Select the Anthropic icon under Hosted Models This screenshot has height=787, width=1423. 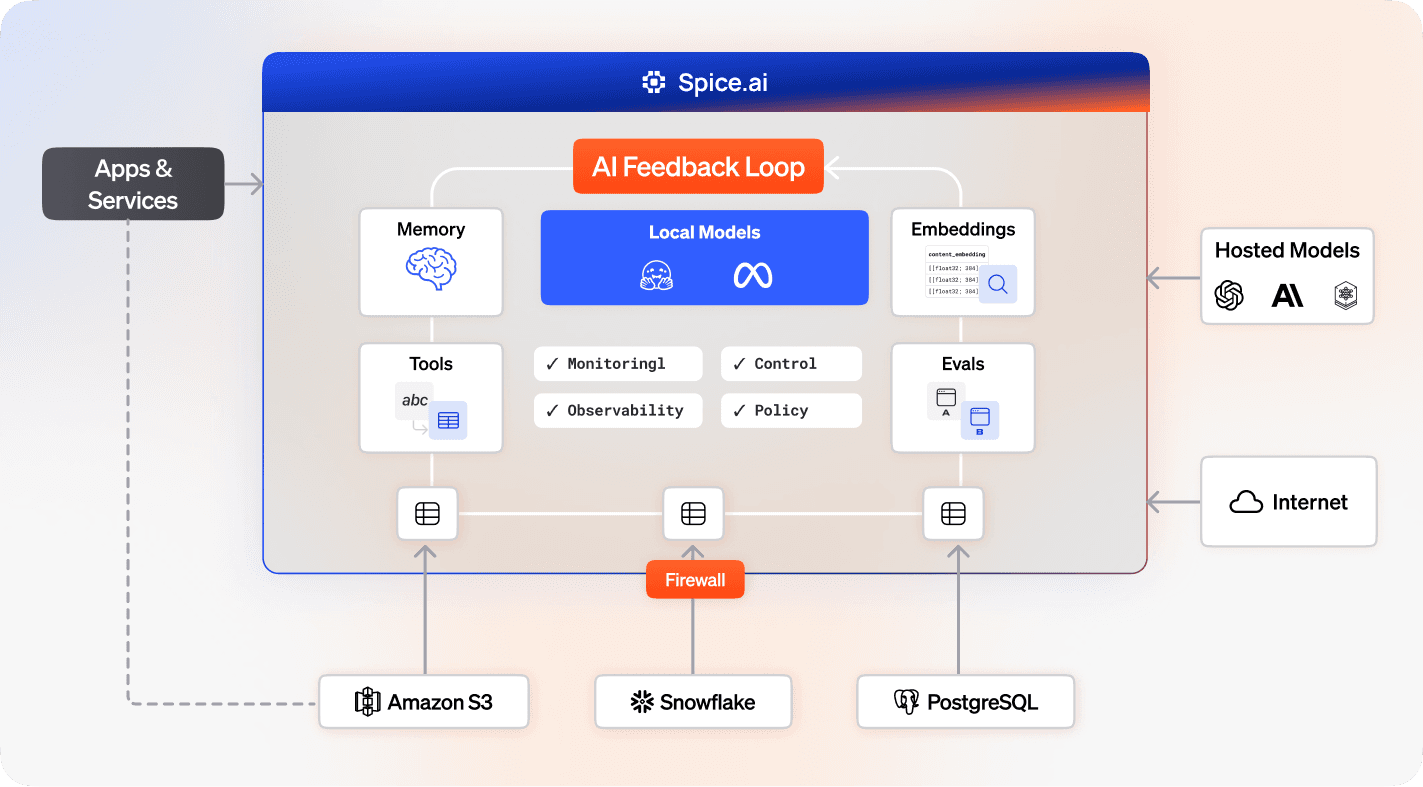coord(1288,296)
